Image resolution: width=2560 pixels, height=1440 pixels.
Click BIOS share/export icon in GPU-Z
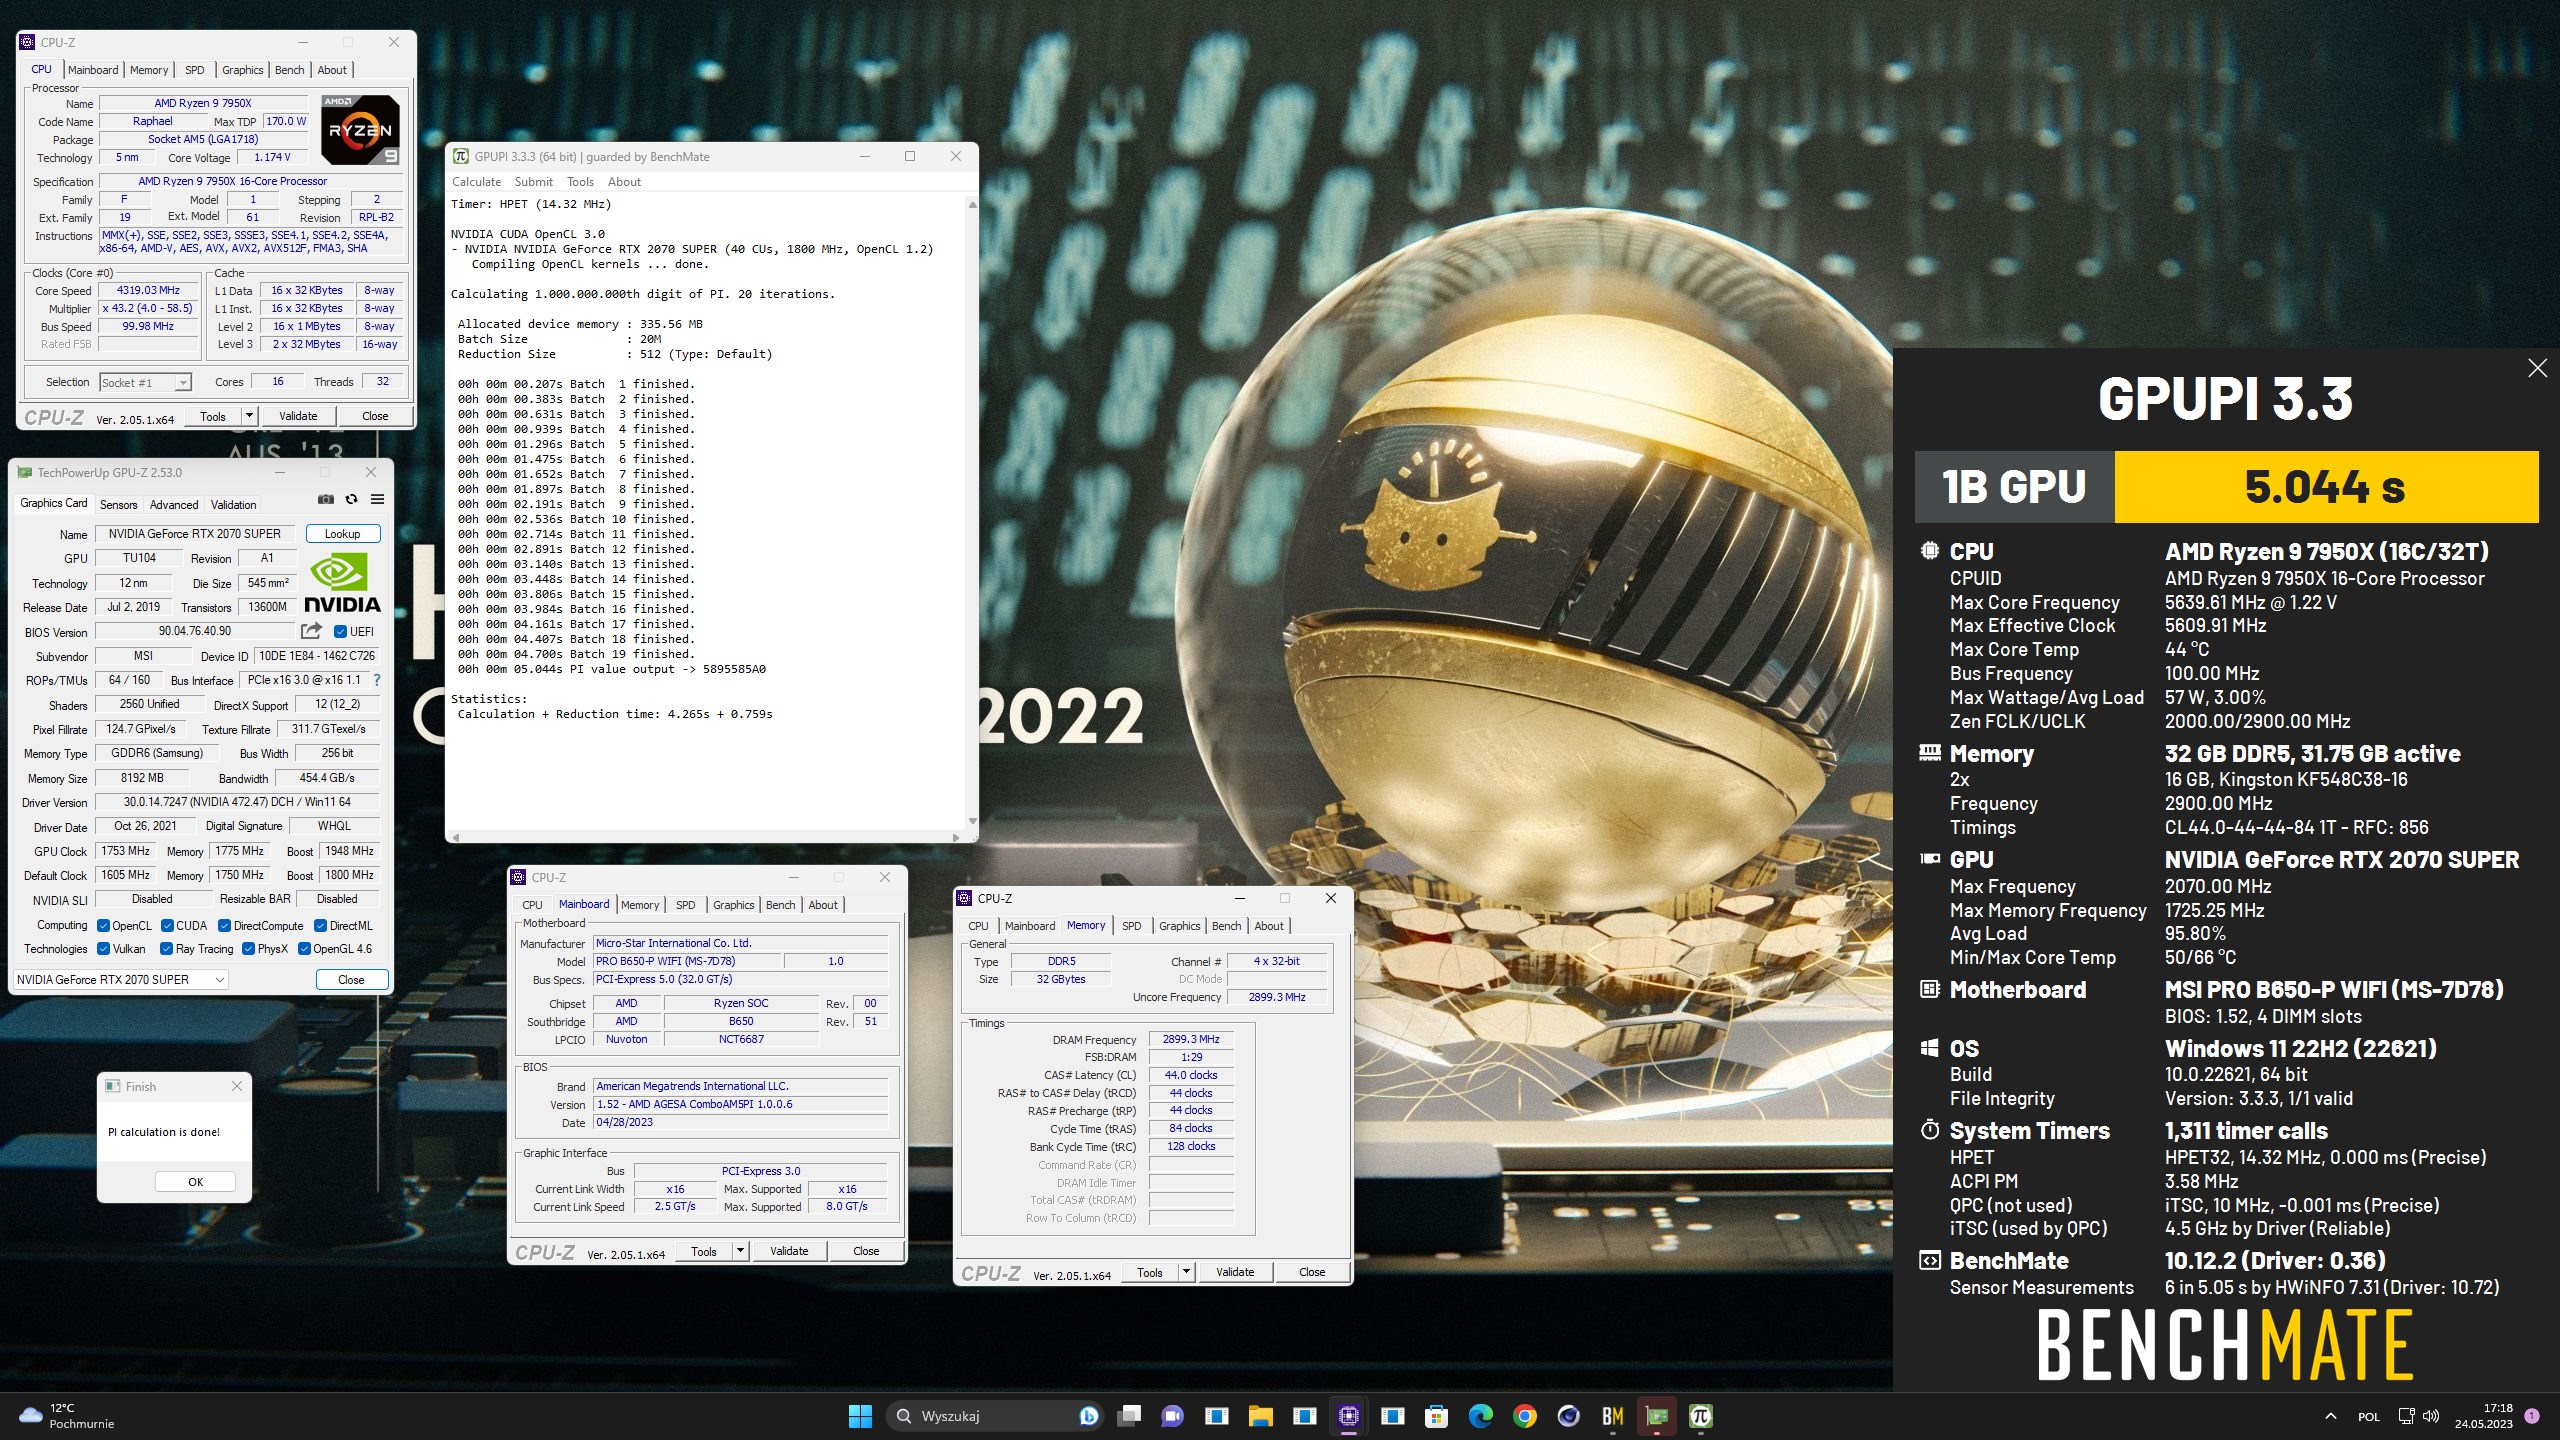point(311,631)
